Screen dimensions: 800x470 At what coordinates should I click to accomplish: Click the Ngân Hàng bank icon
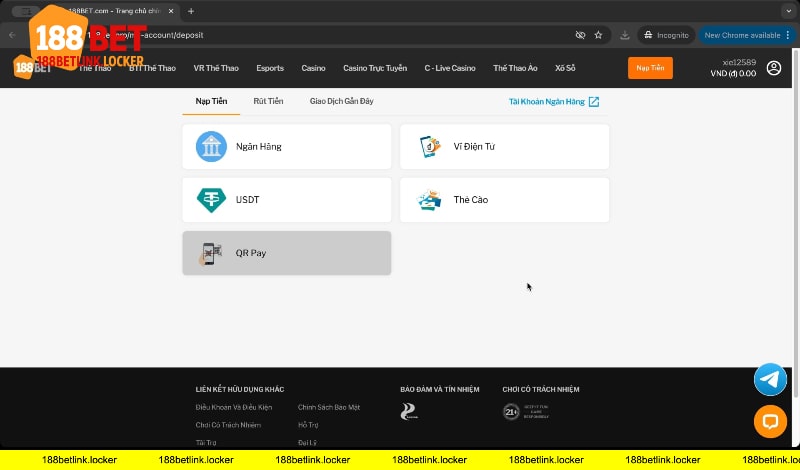tap(211, 147)
